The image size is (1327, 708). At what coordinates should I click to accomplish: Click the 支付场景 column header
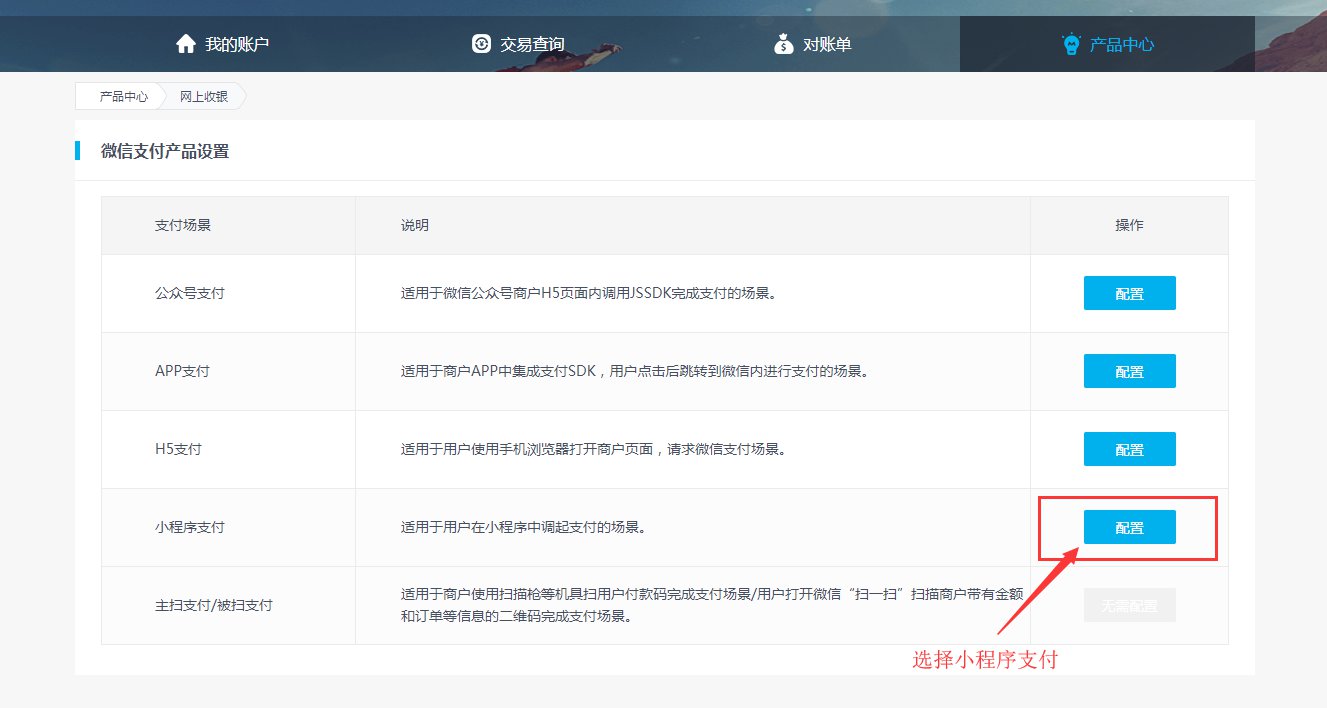183,225
